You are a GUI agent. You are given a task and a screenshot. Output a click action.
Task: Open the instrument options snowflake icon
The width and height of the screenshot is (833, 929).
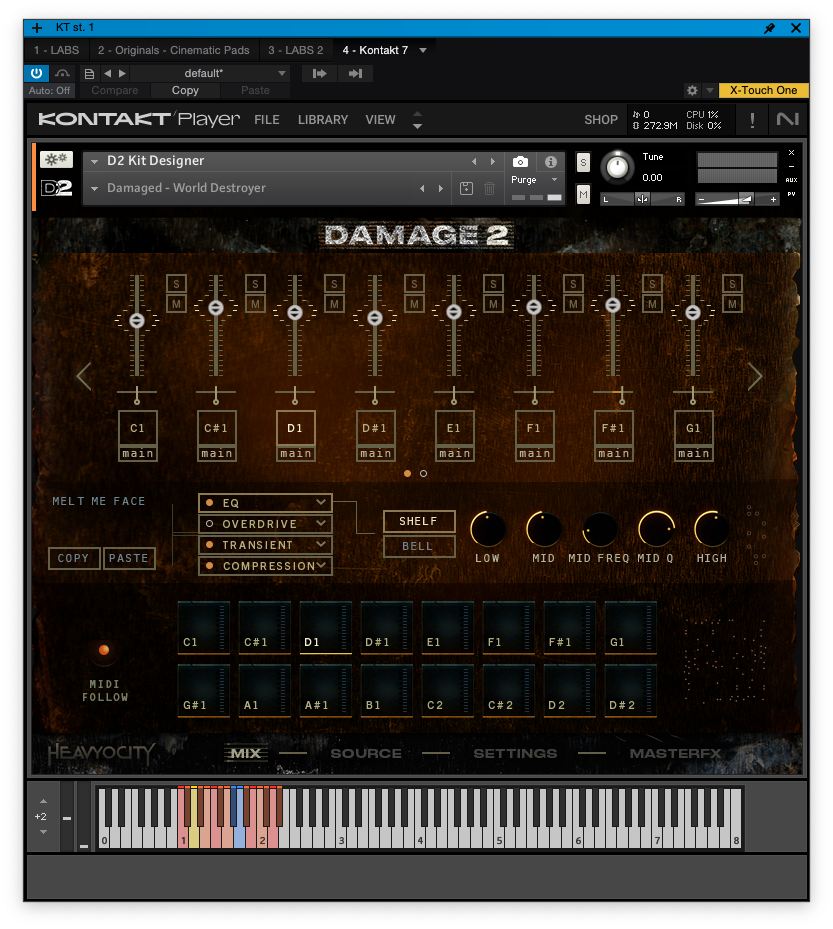[56, 159]
